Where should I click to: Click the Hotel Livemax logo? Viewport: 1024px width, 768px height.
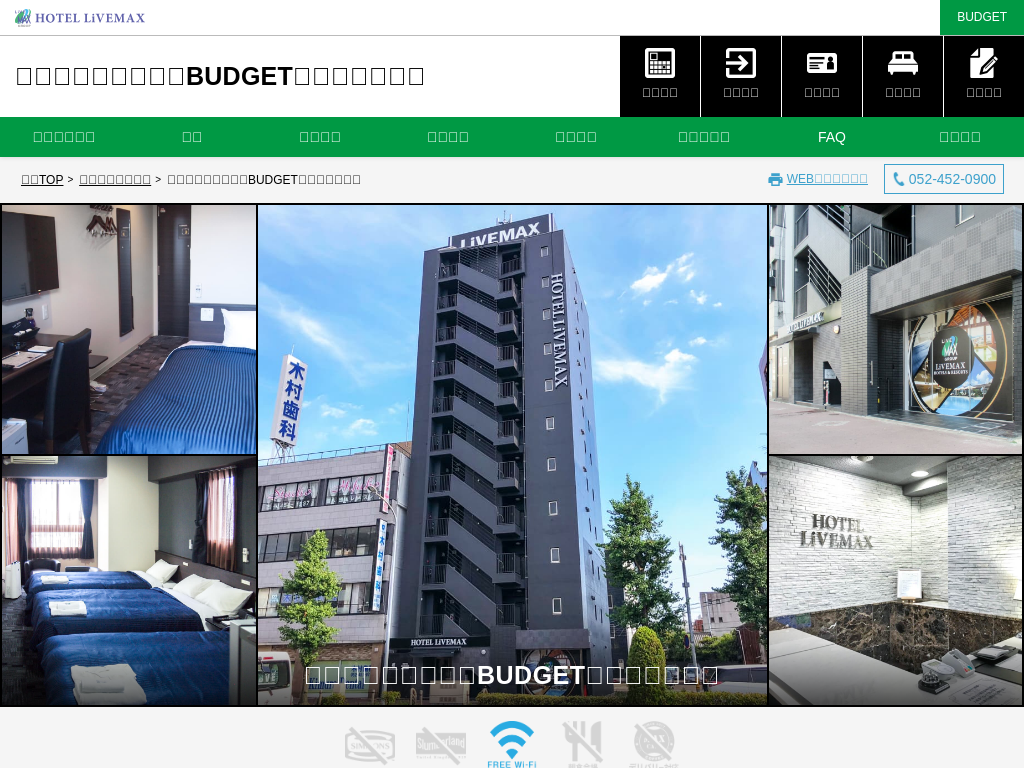80,18
